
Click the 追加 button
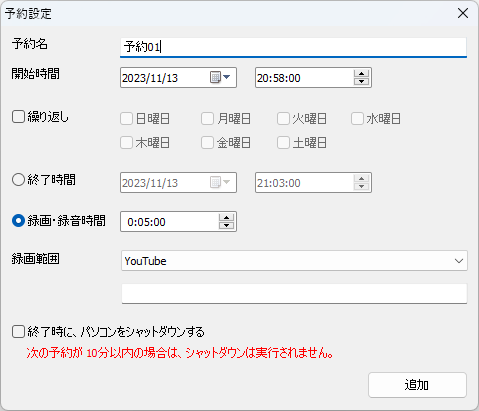tap(417, 385)
